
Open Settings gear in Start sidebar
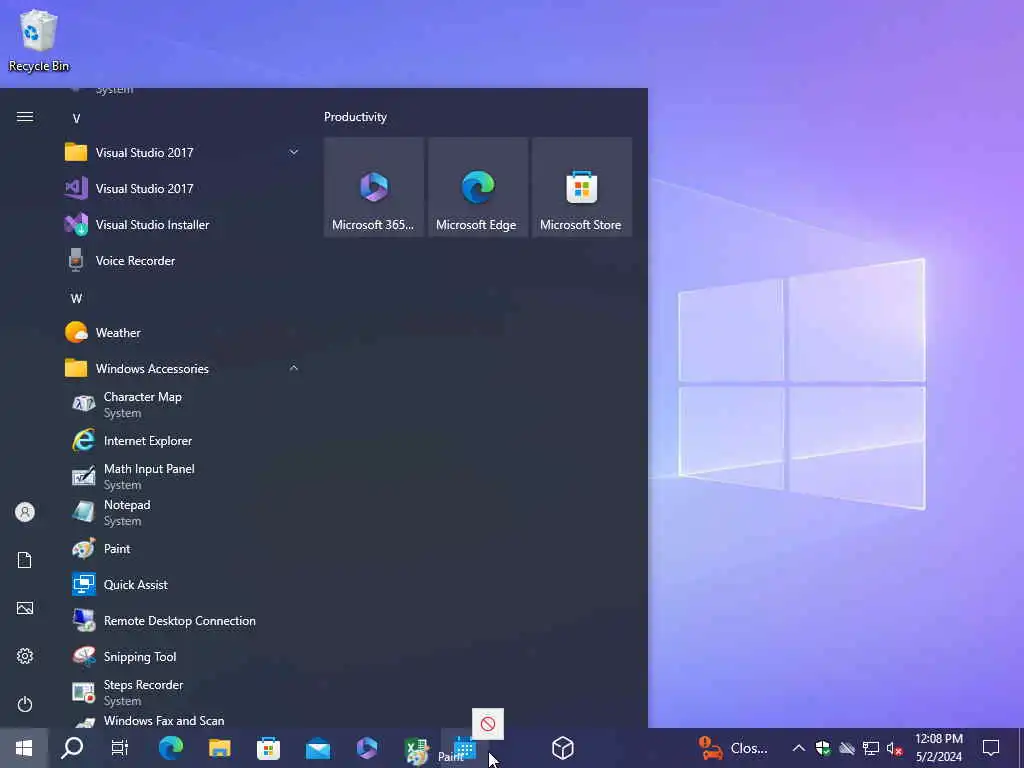click(x=25, y=656)
